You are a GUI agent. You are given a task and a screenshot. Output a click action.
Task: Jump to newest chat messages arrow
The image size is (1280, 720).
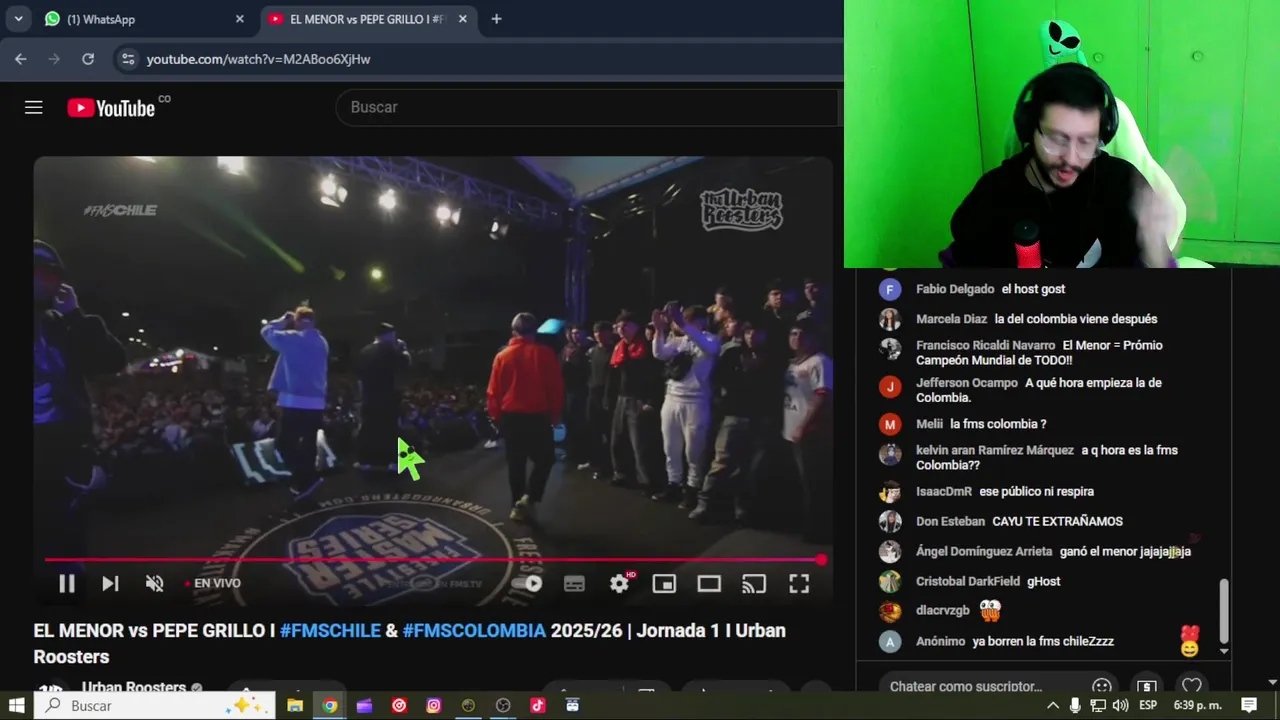[x=1224, y=651]
